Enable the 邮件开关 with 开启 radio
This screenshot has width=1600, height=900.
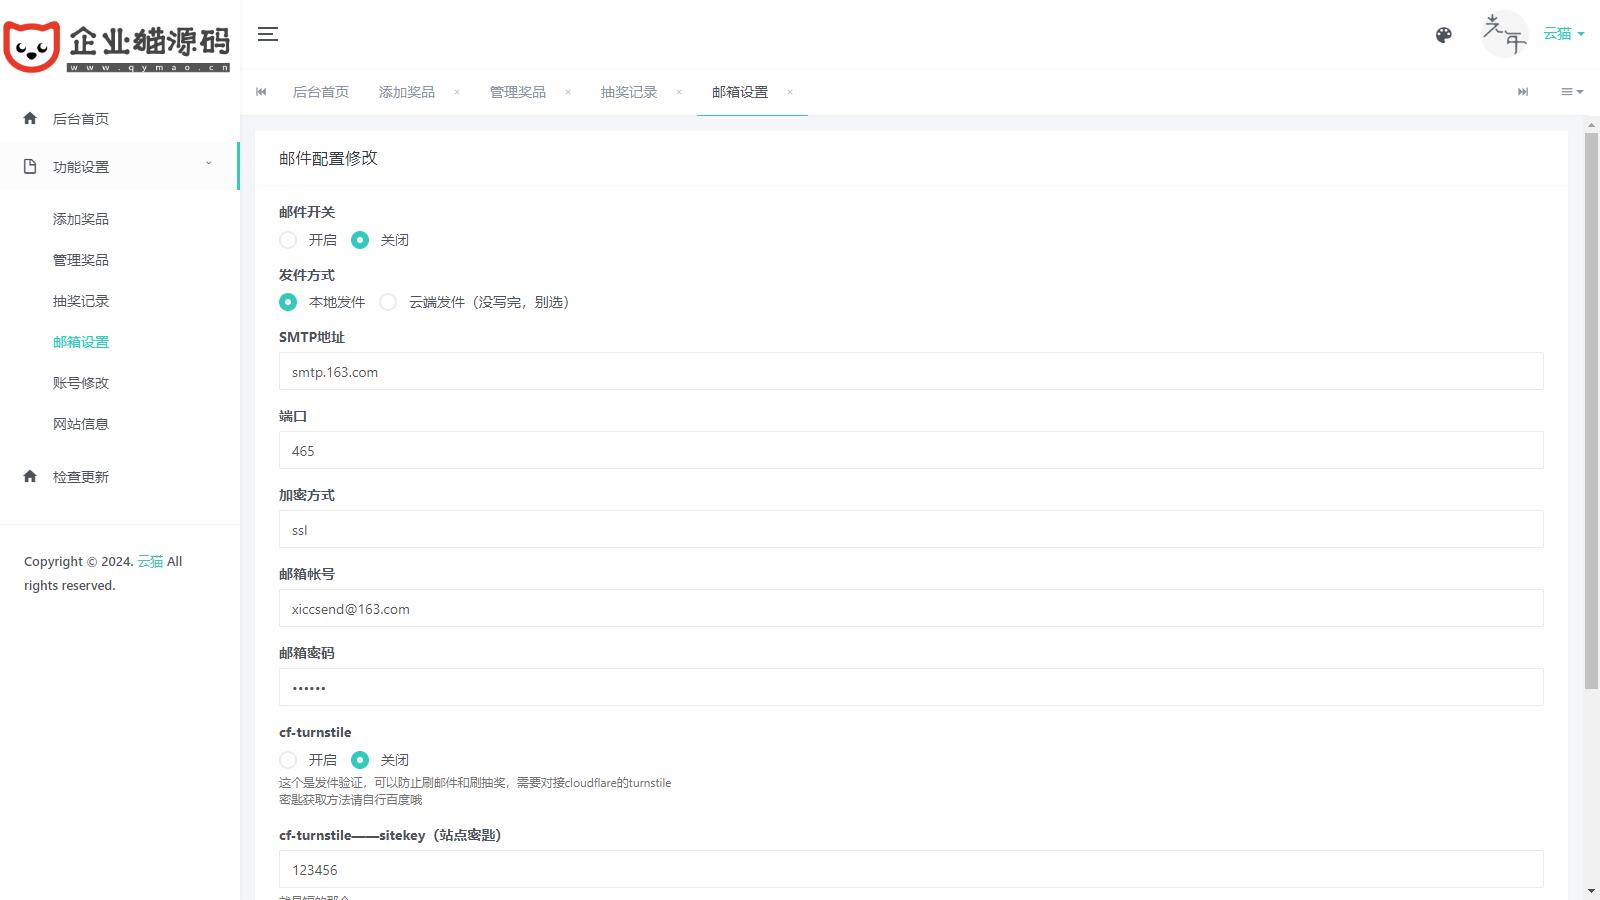click(x=288, y=240)
